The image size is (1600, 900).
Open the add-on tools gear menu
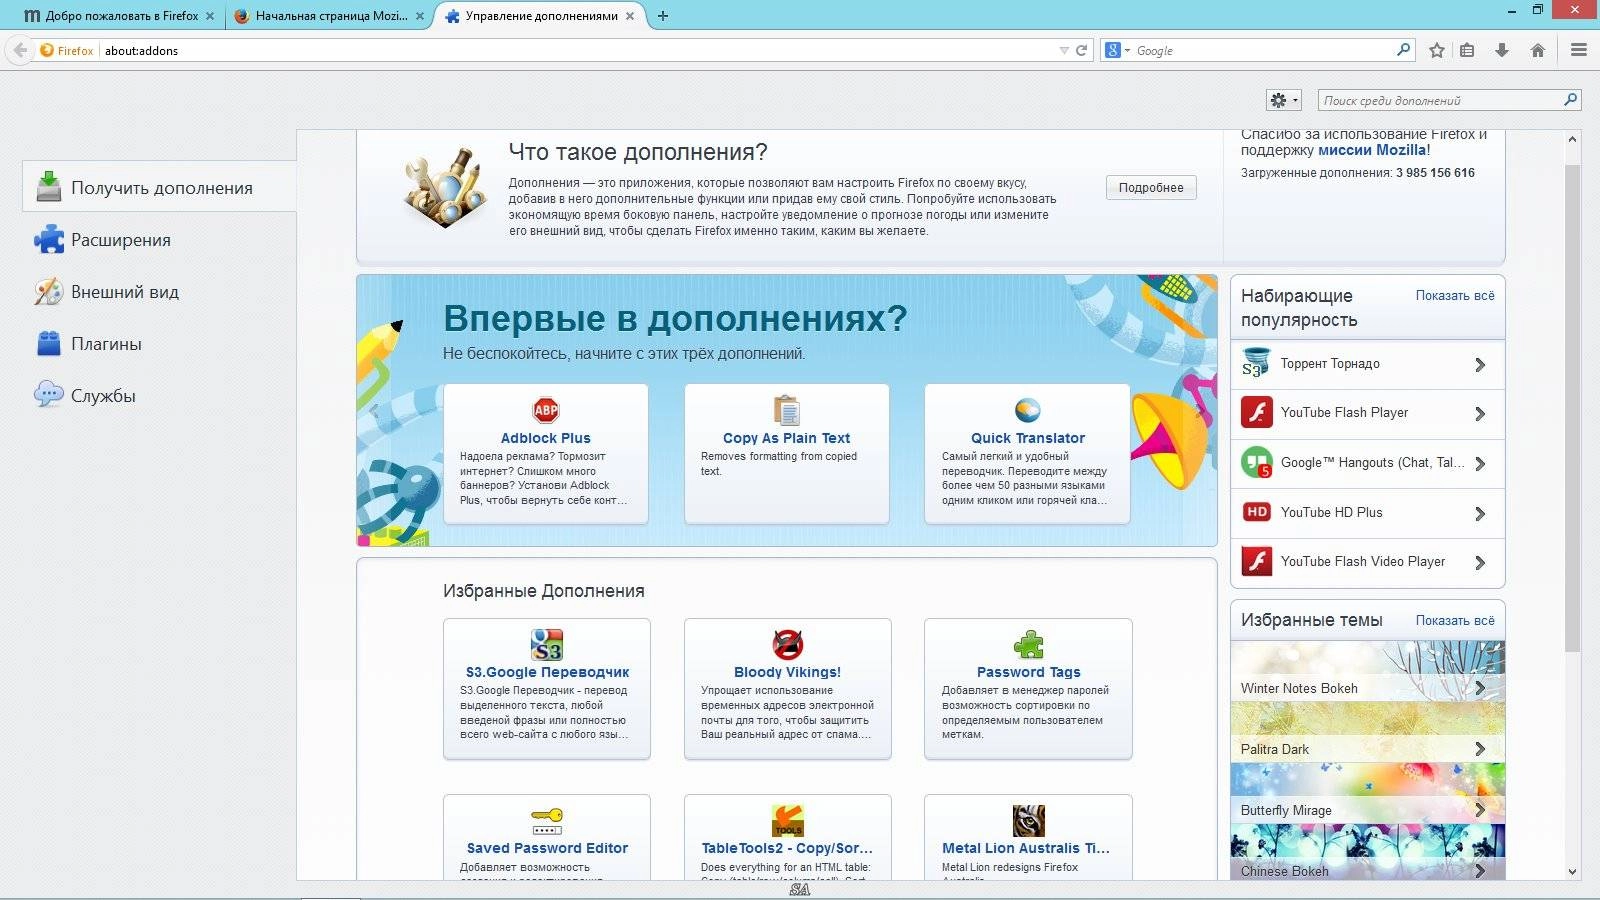click(x=1284, y=100)
